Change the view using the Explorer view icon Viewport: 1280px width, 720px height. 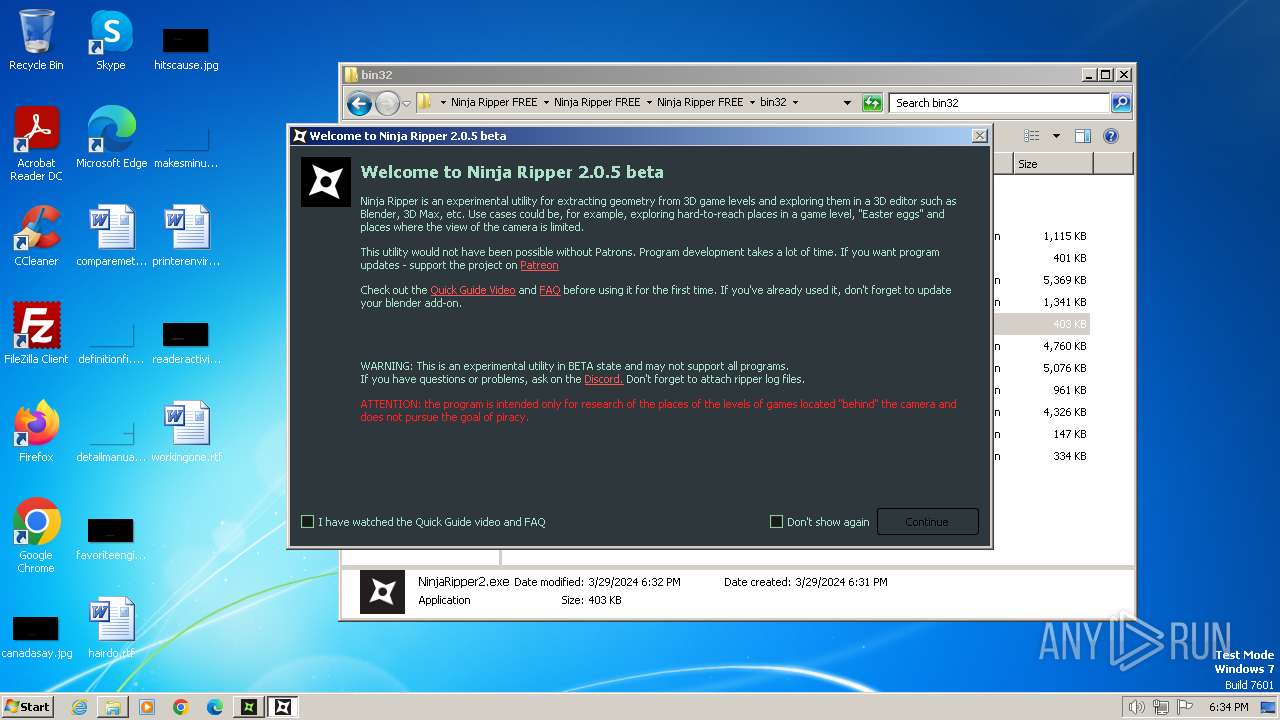1032,136
